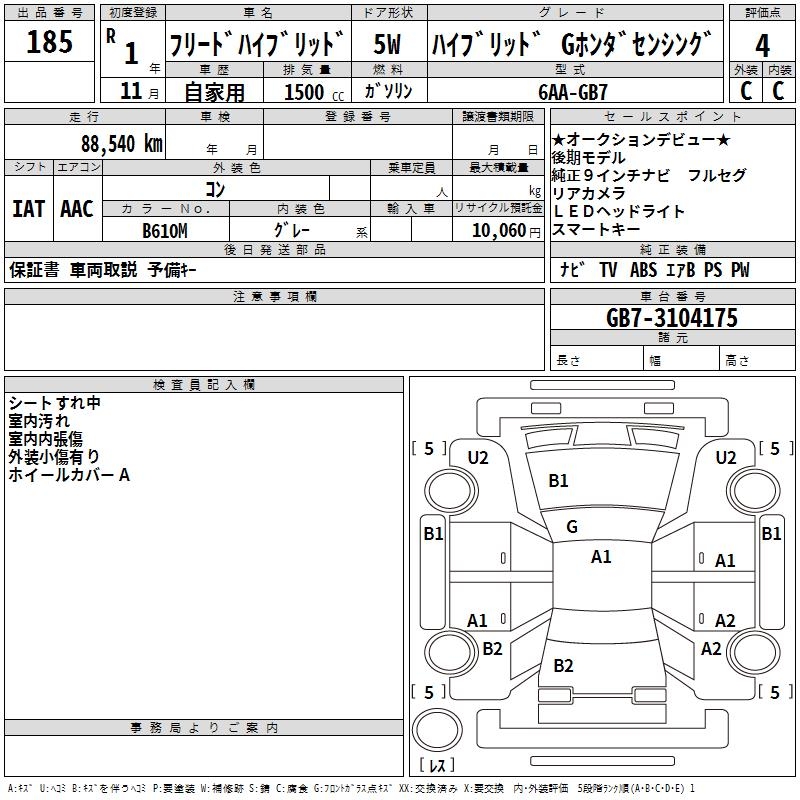
Task: Click the スマートキー sales point
Action: (596, 229)
